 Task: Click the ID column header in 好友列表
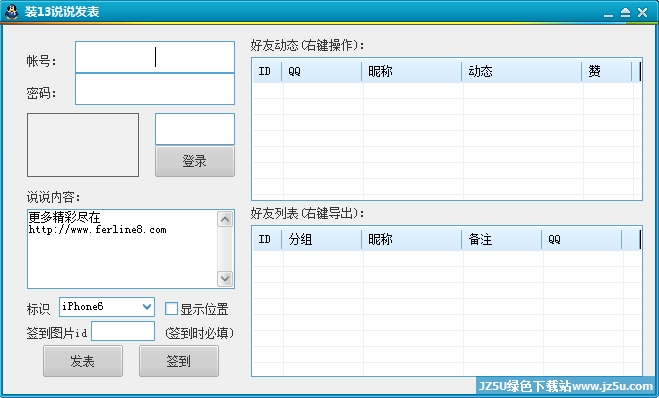pos(267,240)
